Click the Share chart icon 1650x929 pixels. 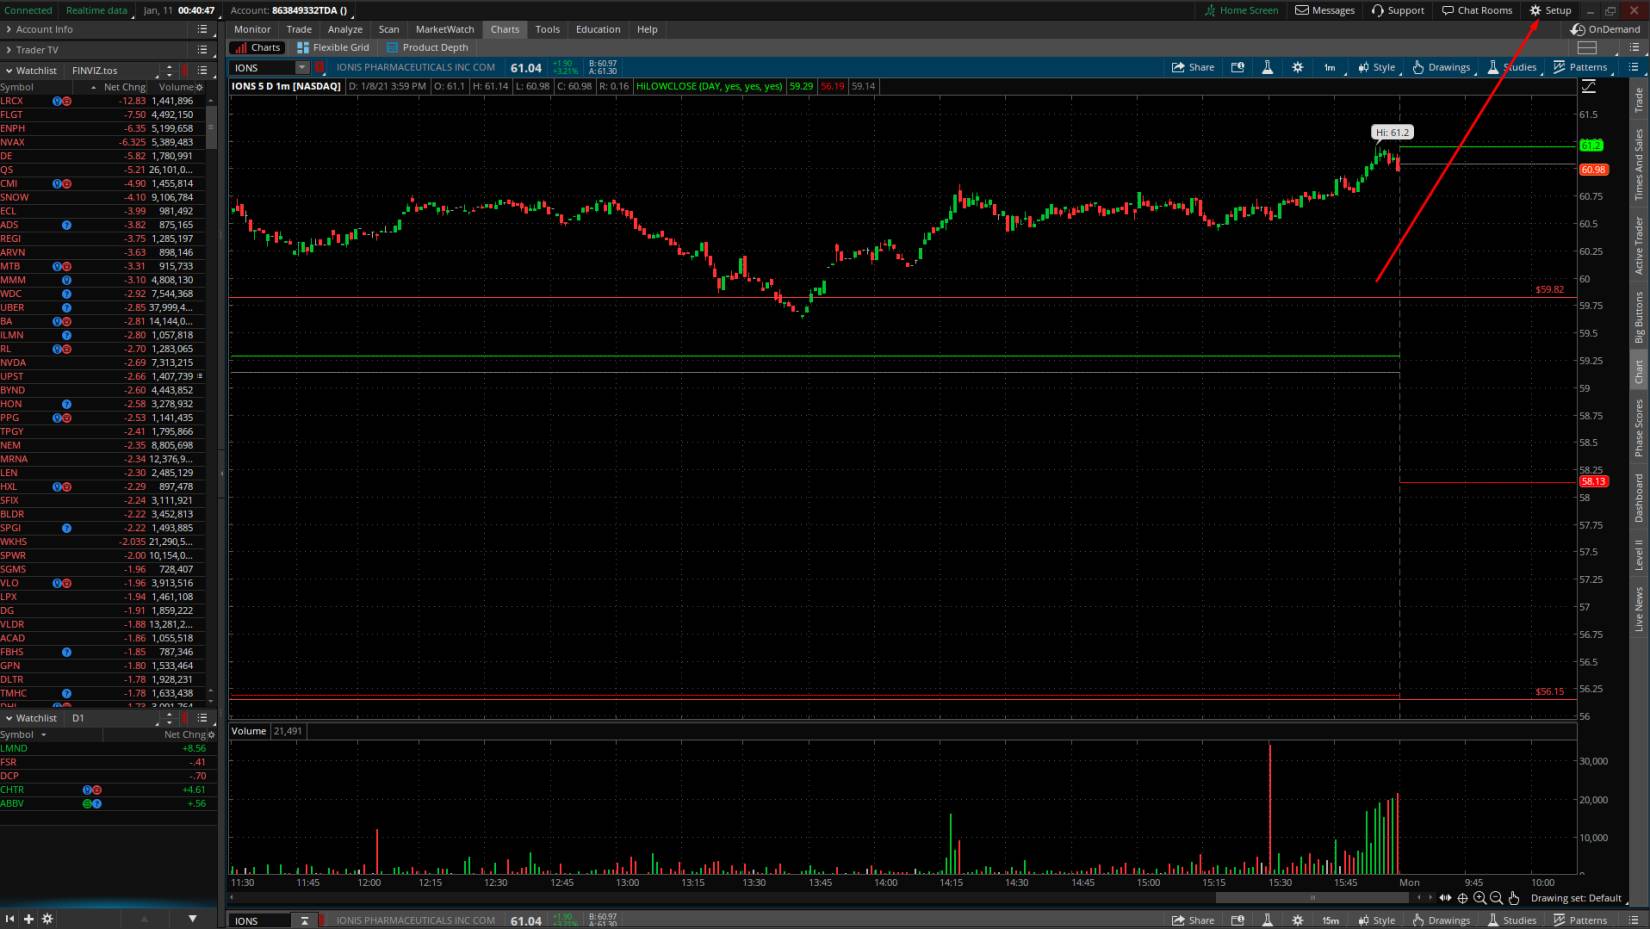[x=1192, y=67]
